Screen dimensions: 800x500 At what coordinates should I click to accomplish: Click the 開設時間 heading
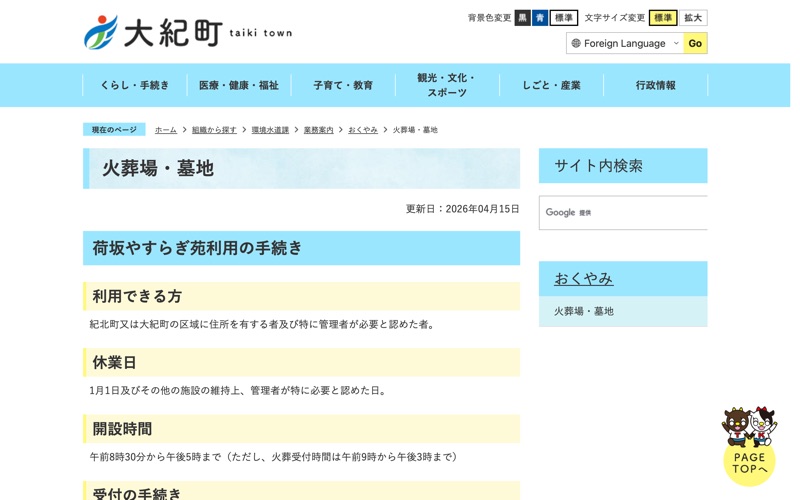coord(302,429)
